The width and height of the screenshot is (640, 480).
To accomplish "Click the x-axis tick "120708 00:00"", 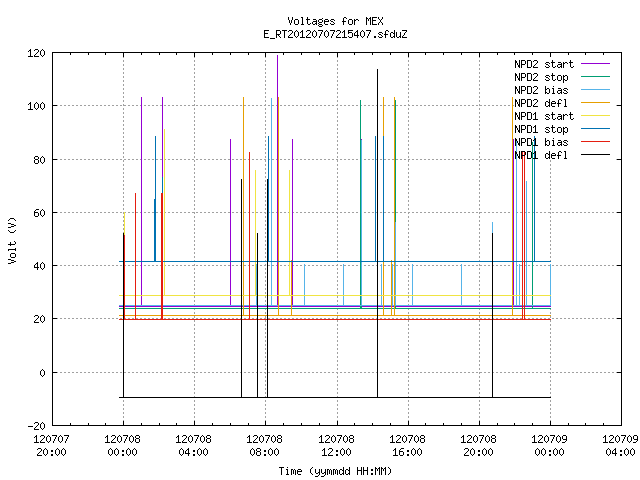I will (122, 446).
